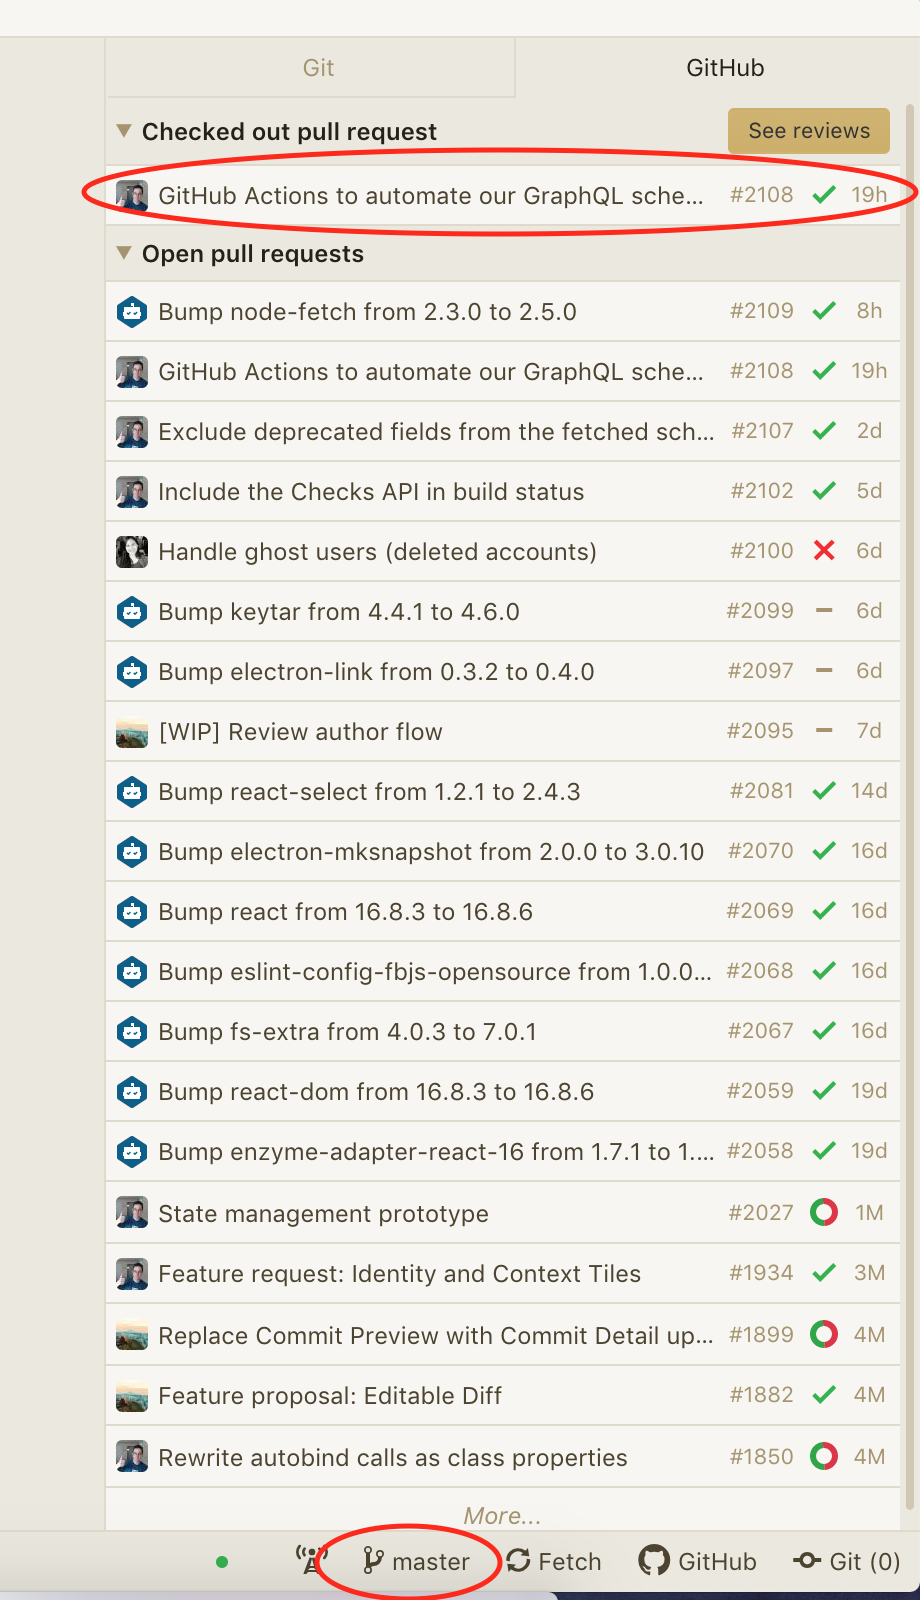Open Bump eslint-config-fbjs-opensource pull request
Screen dimensions: 920x1600
coord(502,971)
